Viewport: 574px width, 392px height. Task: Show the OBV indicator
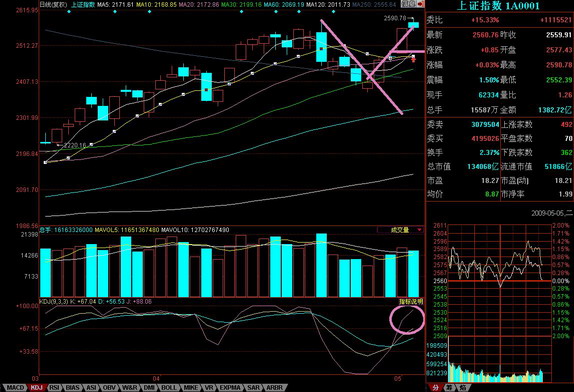tap(109, 388)
